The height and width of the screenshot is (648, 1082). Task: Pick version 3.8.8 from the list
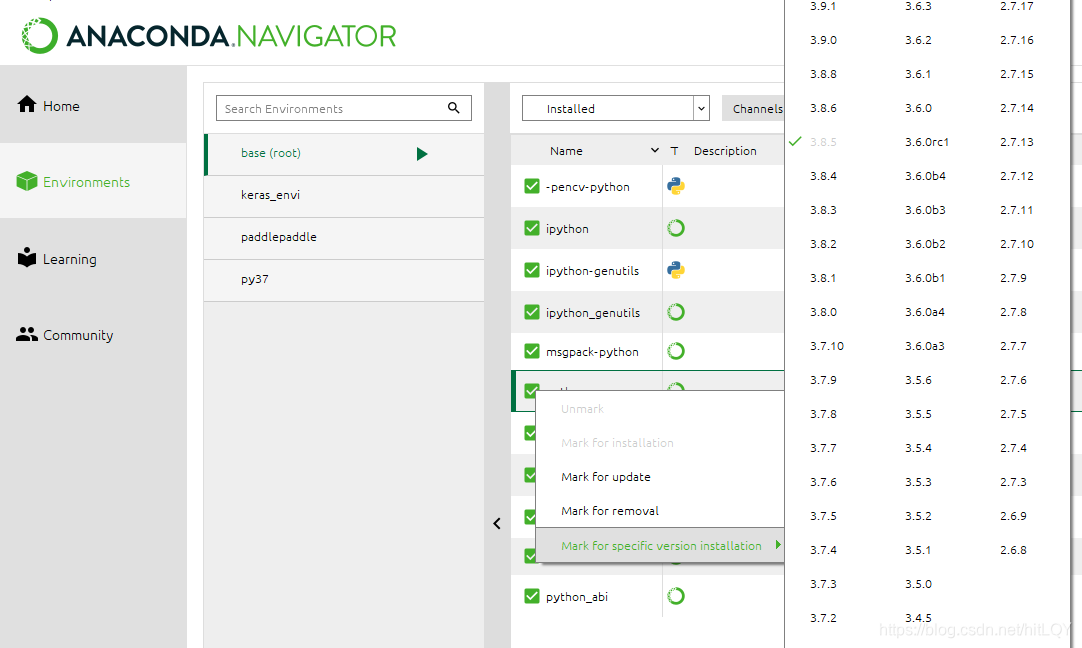[x=823, y=74]
